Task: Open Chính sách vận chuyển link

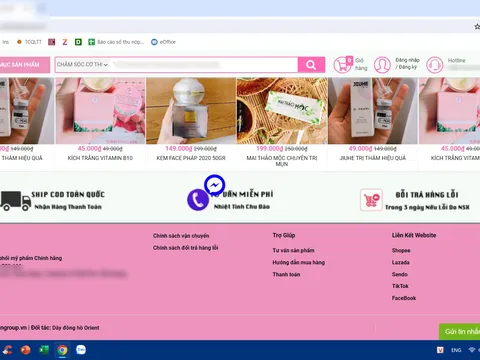Action: pos(181,236)
